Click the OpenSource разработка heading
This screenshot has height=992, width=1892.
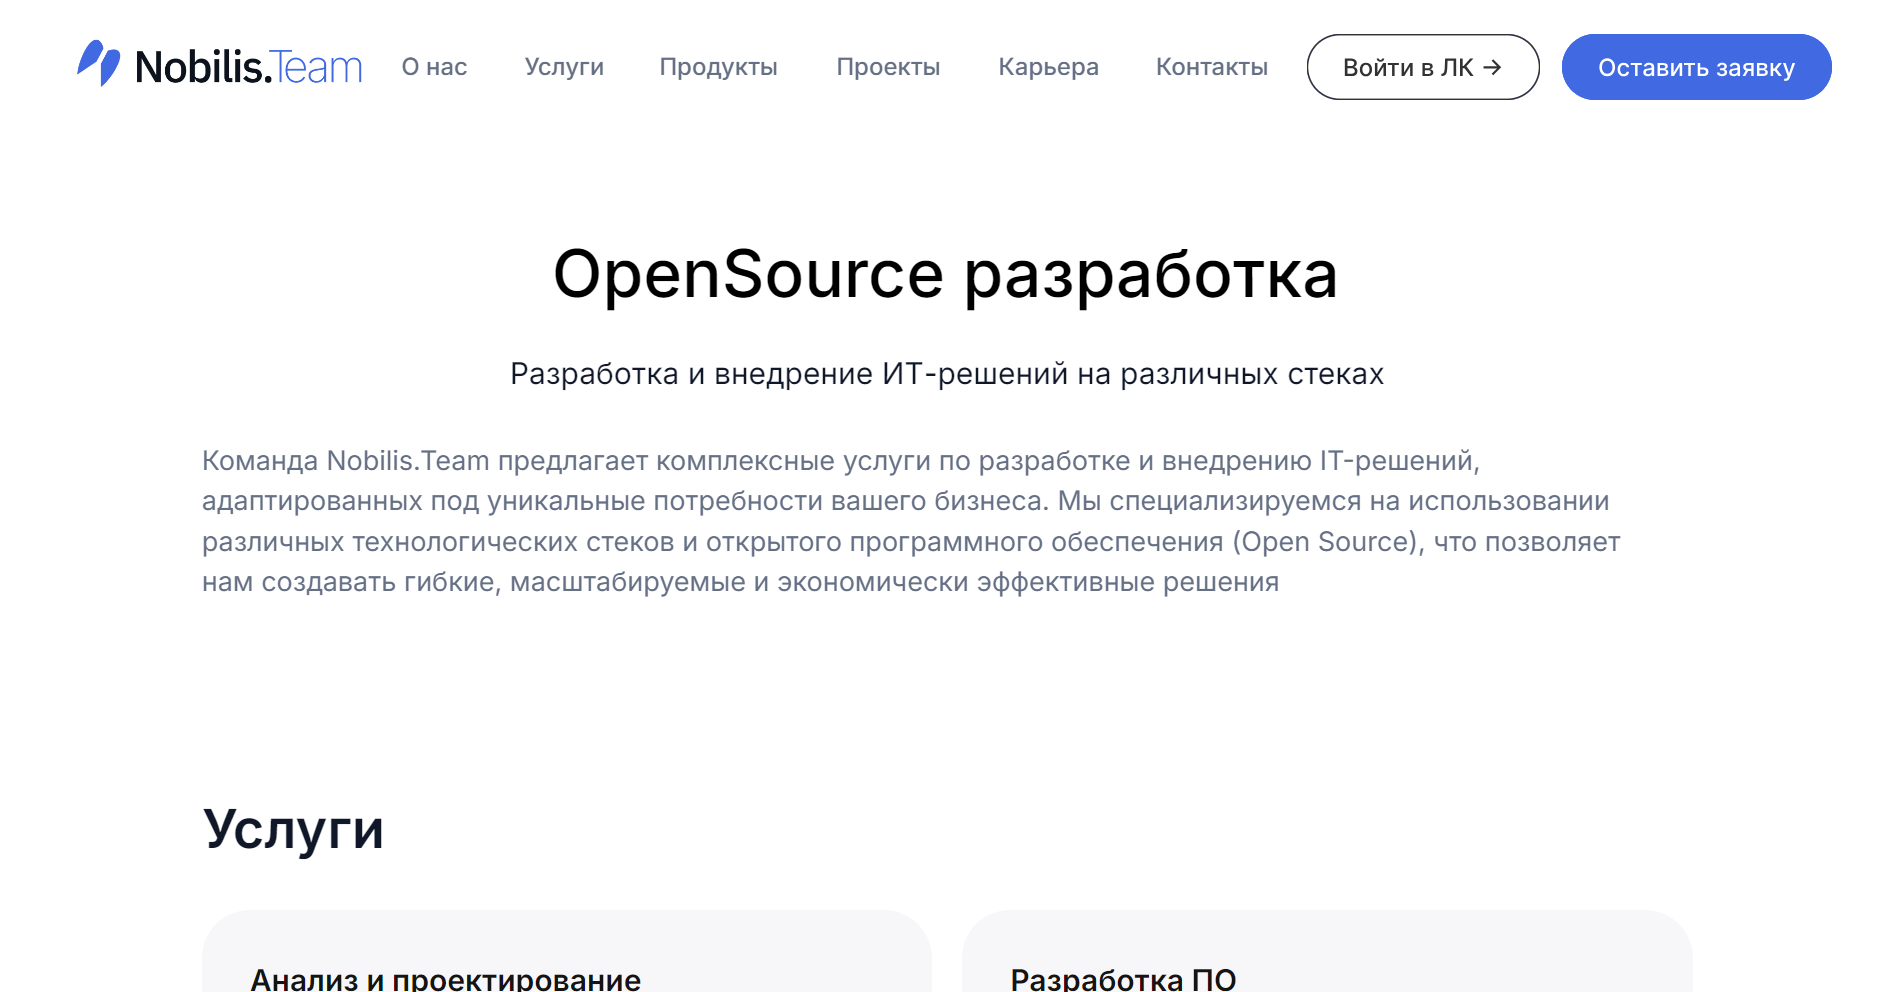tap(946, 276)
